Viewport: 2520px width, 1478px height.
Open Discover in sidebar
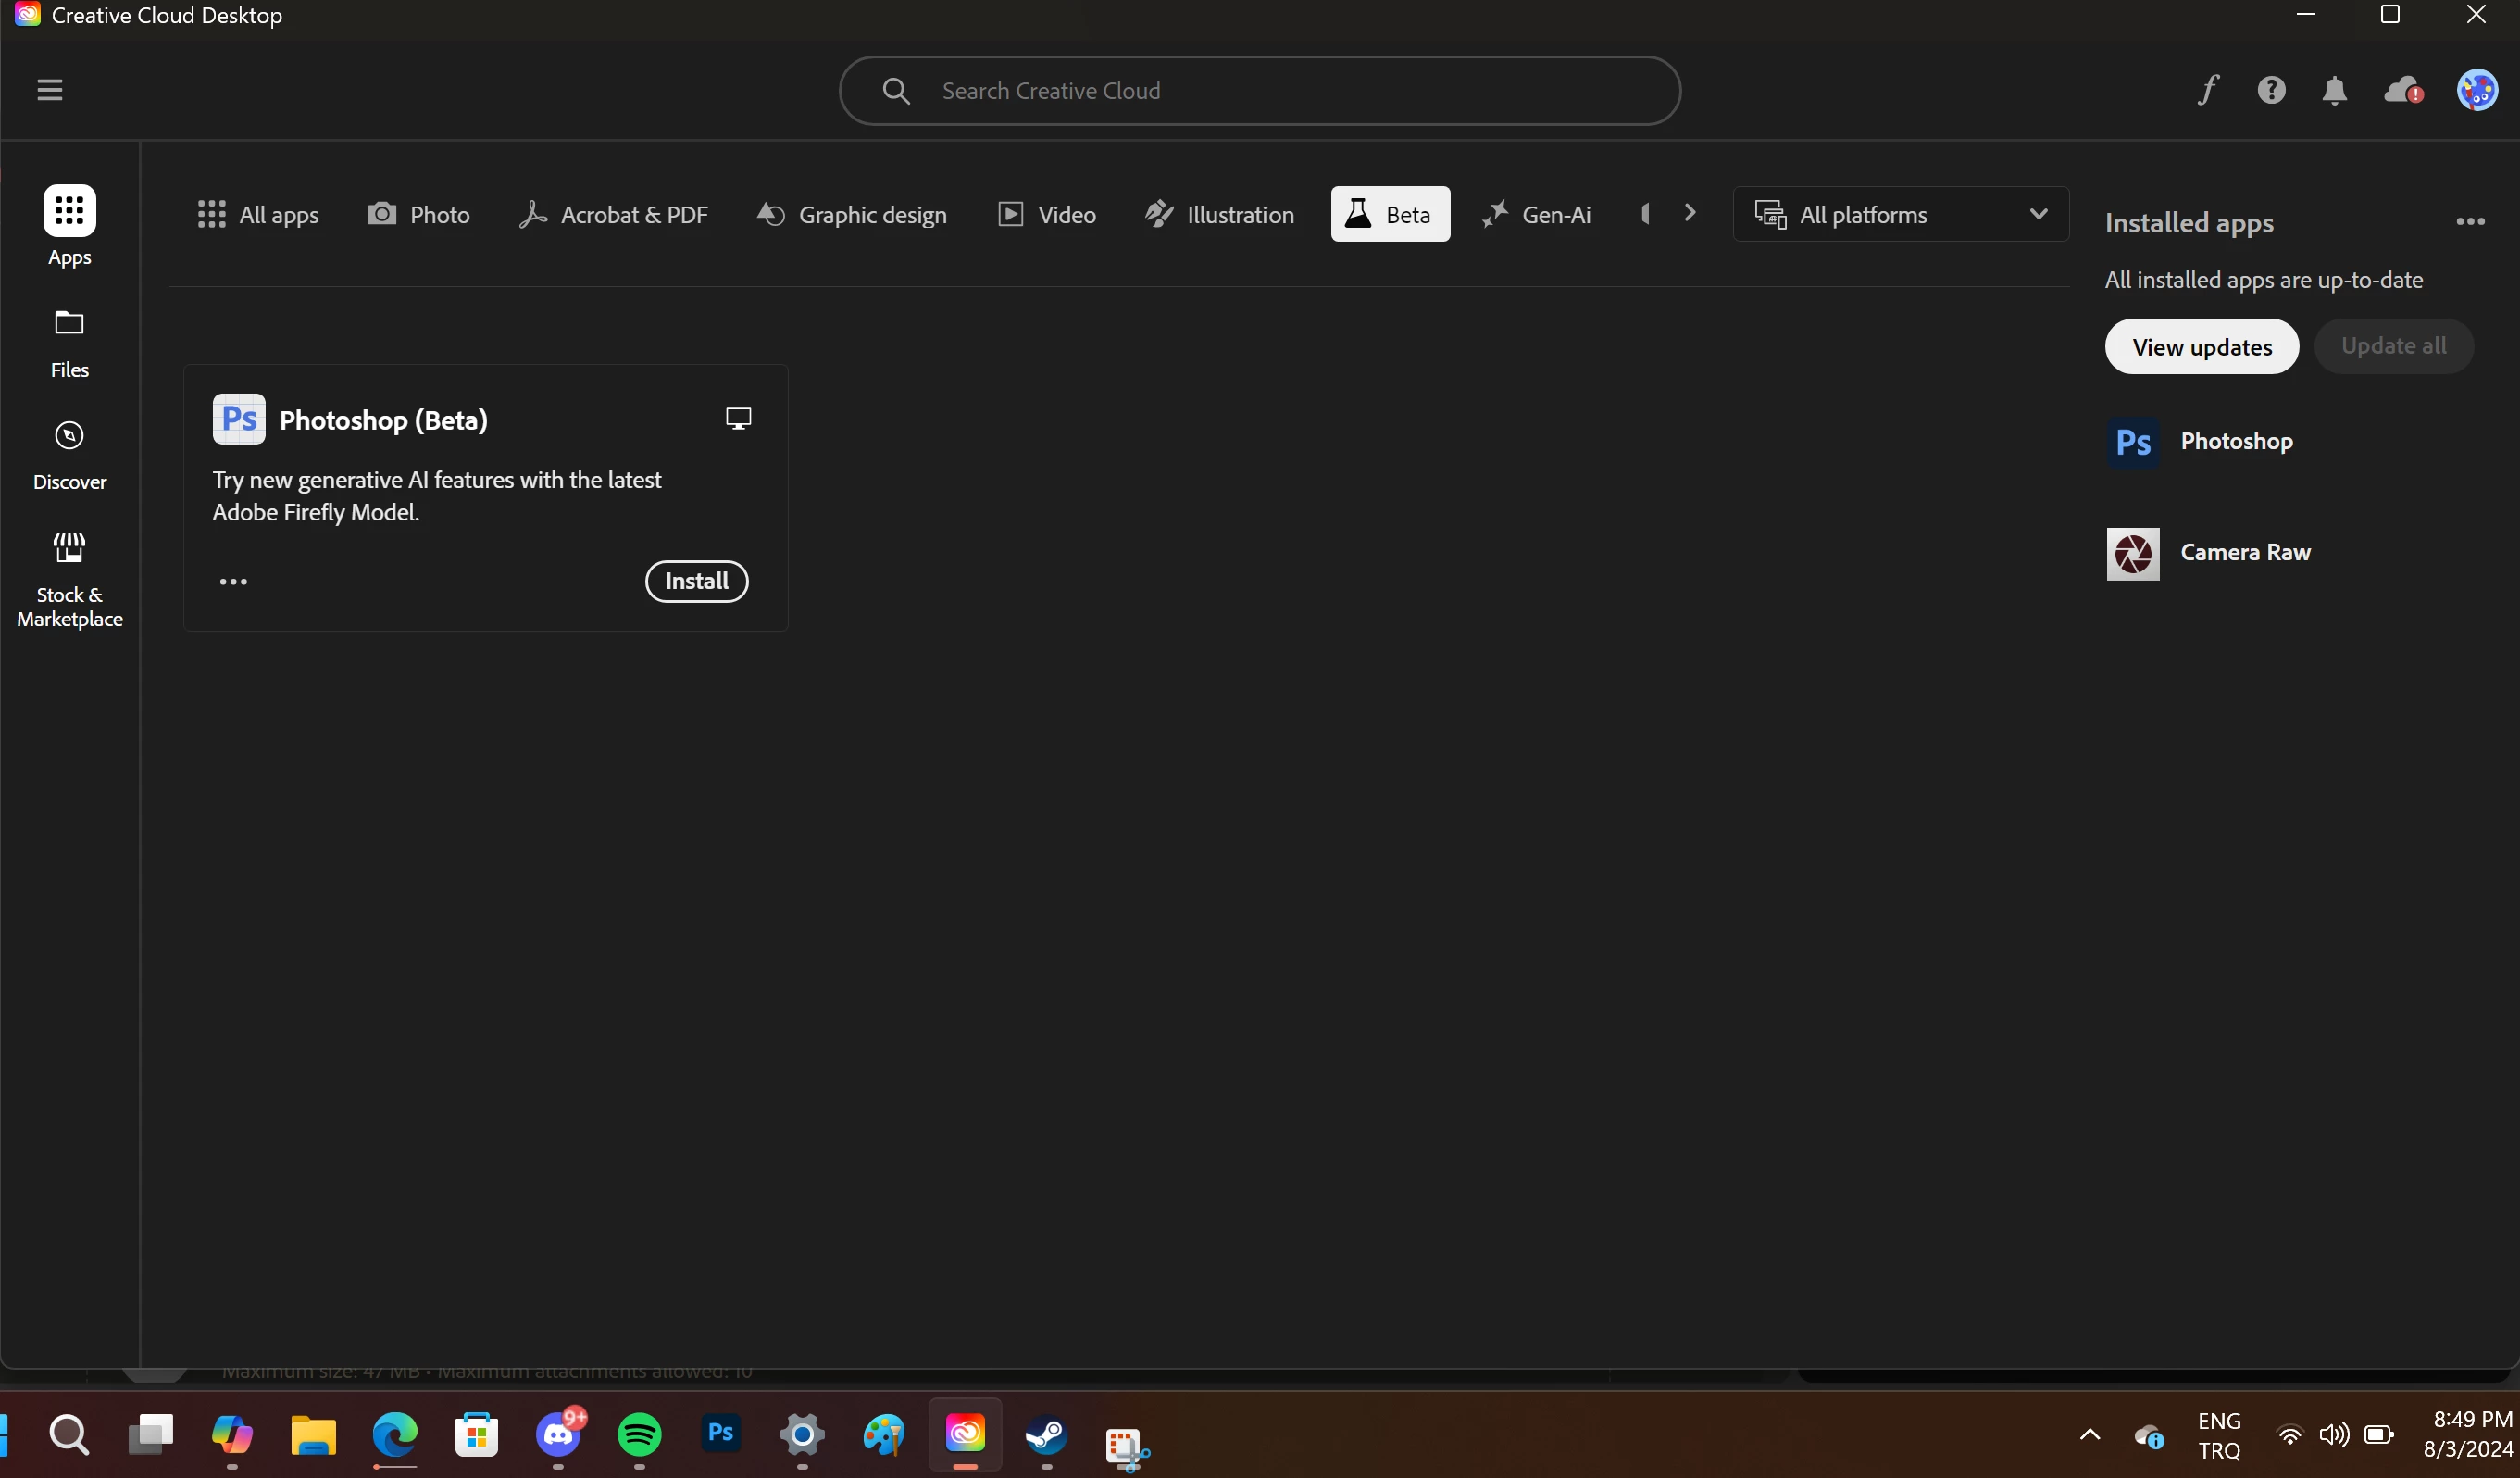click(69, 455)
